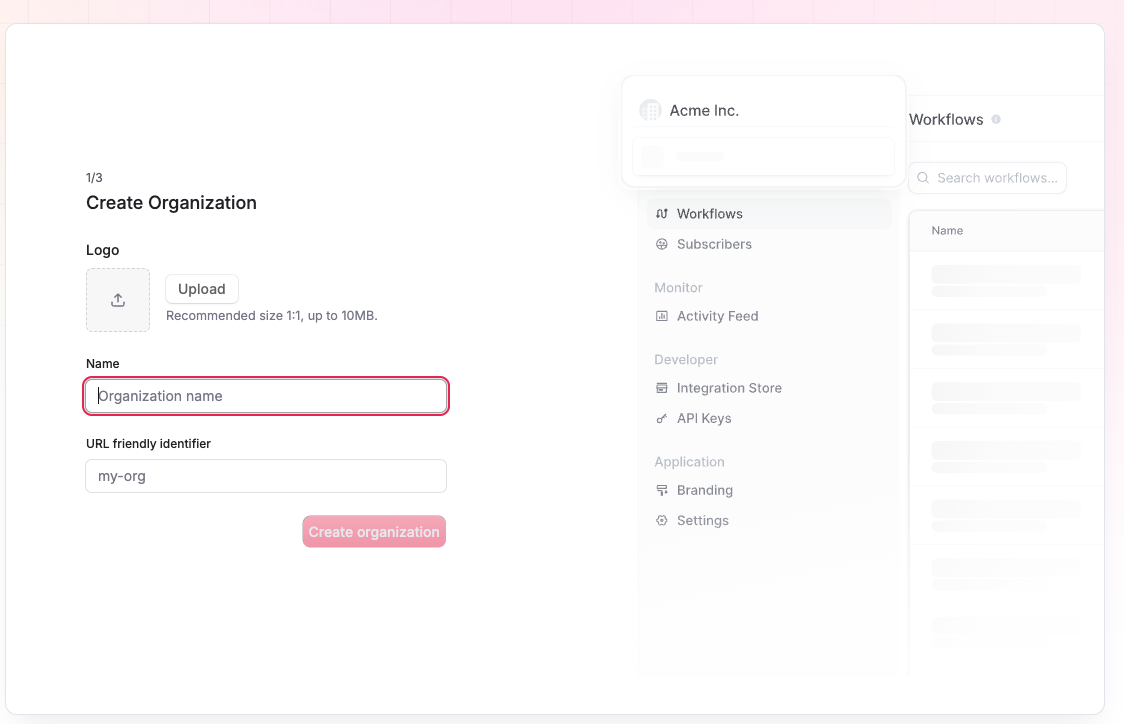Focus the URL friendly identifier field
The height and width of the screenshot is (724, 1124).
(x=266, y=476)
